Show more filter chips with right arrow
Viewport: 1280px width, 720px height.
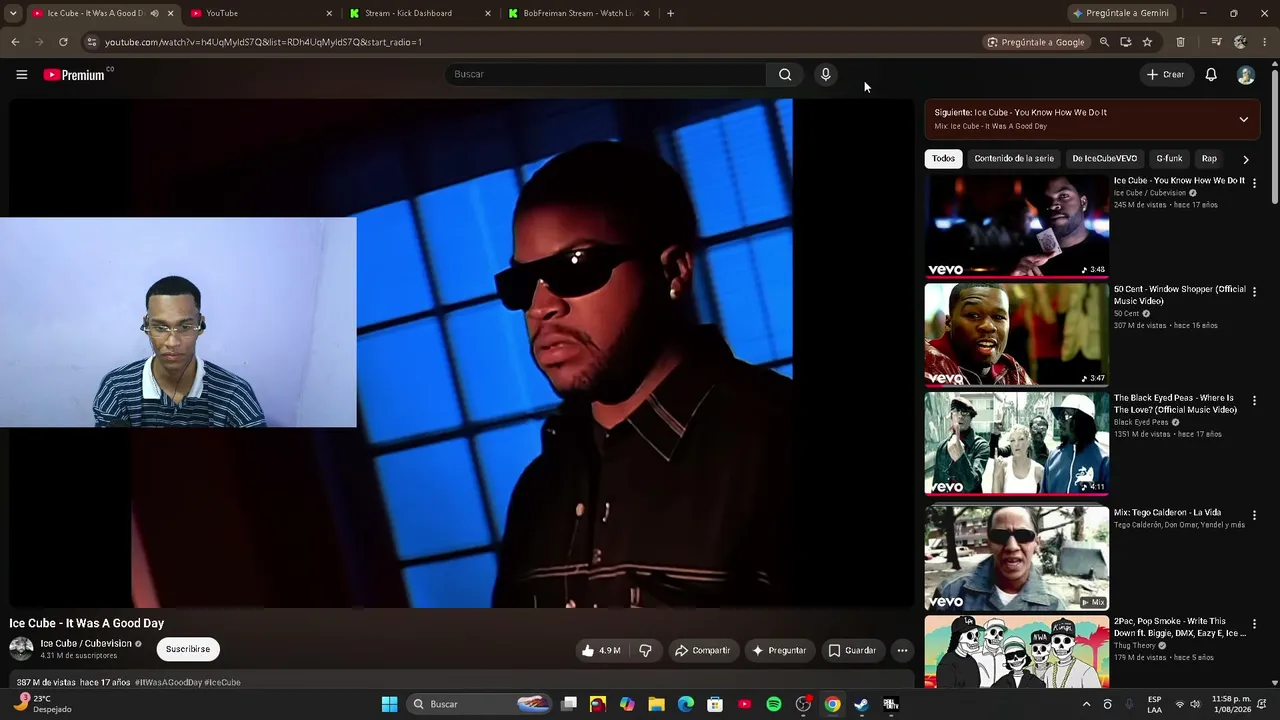(x=1245, y=159)
